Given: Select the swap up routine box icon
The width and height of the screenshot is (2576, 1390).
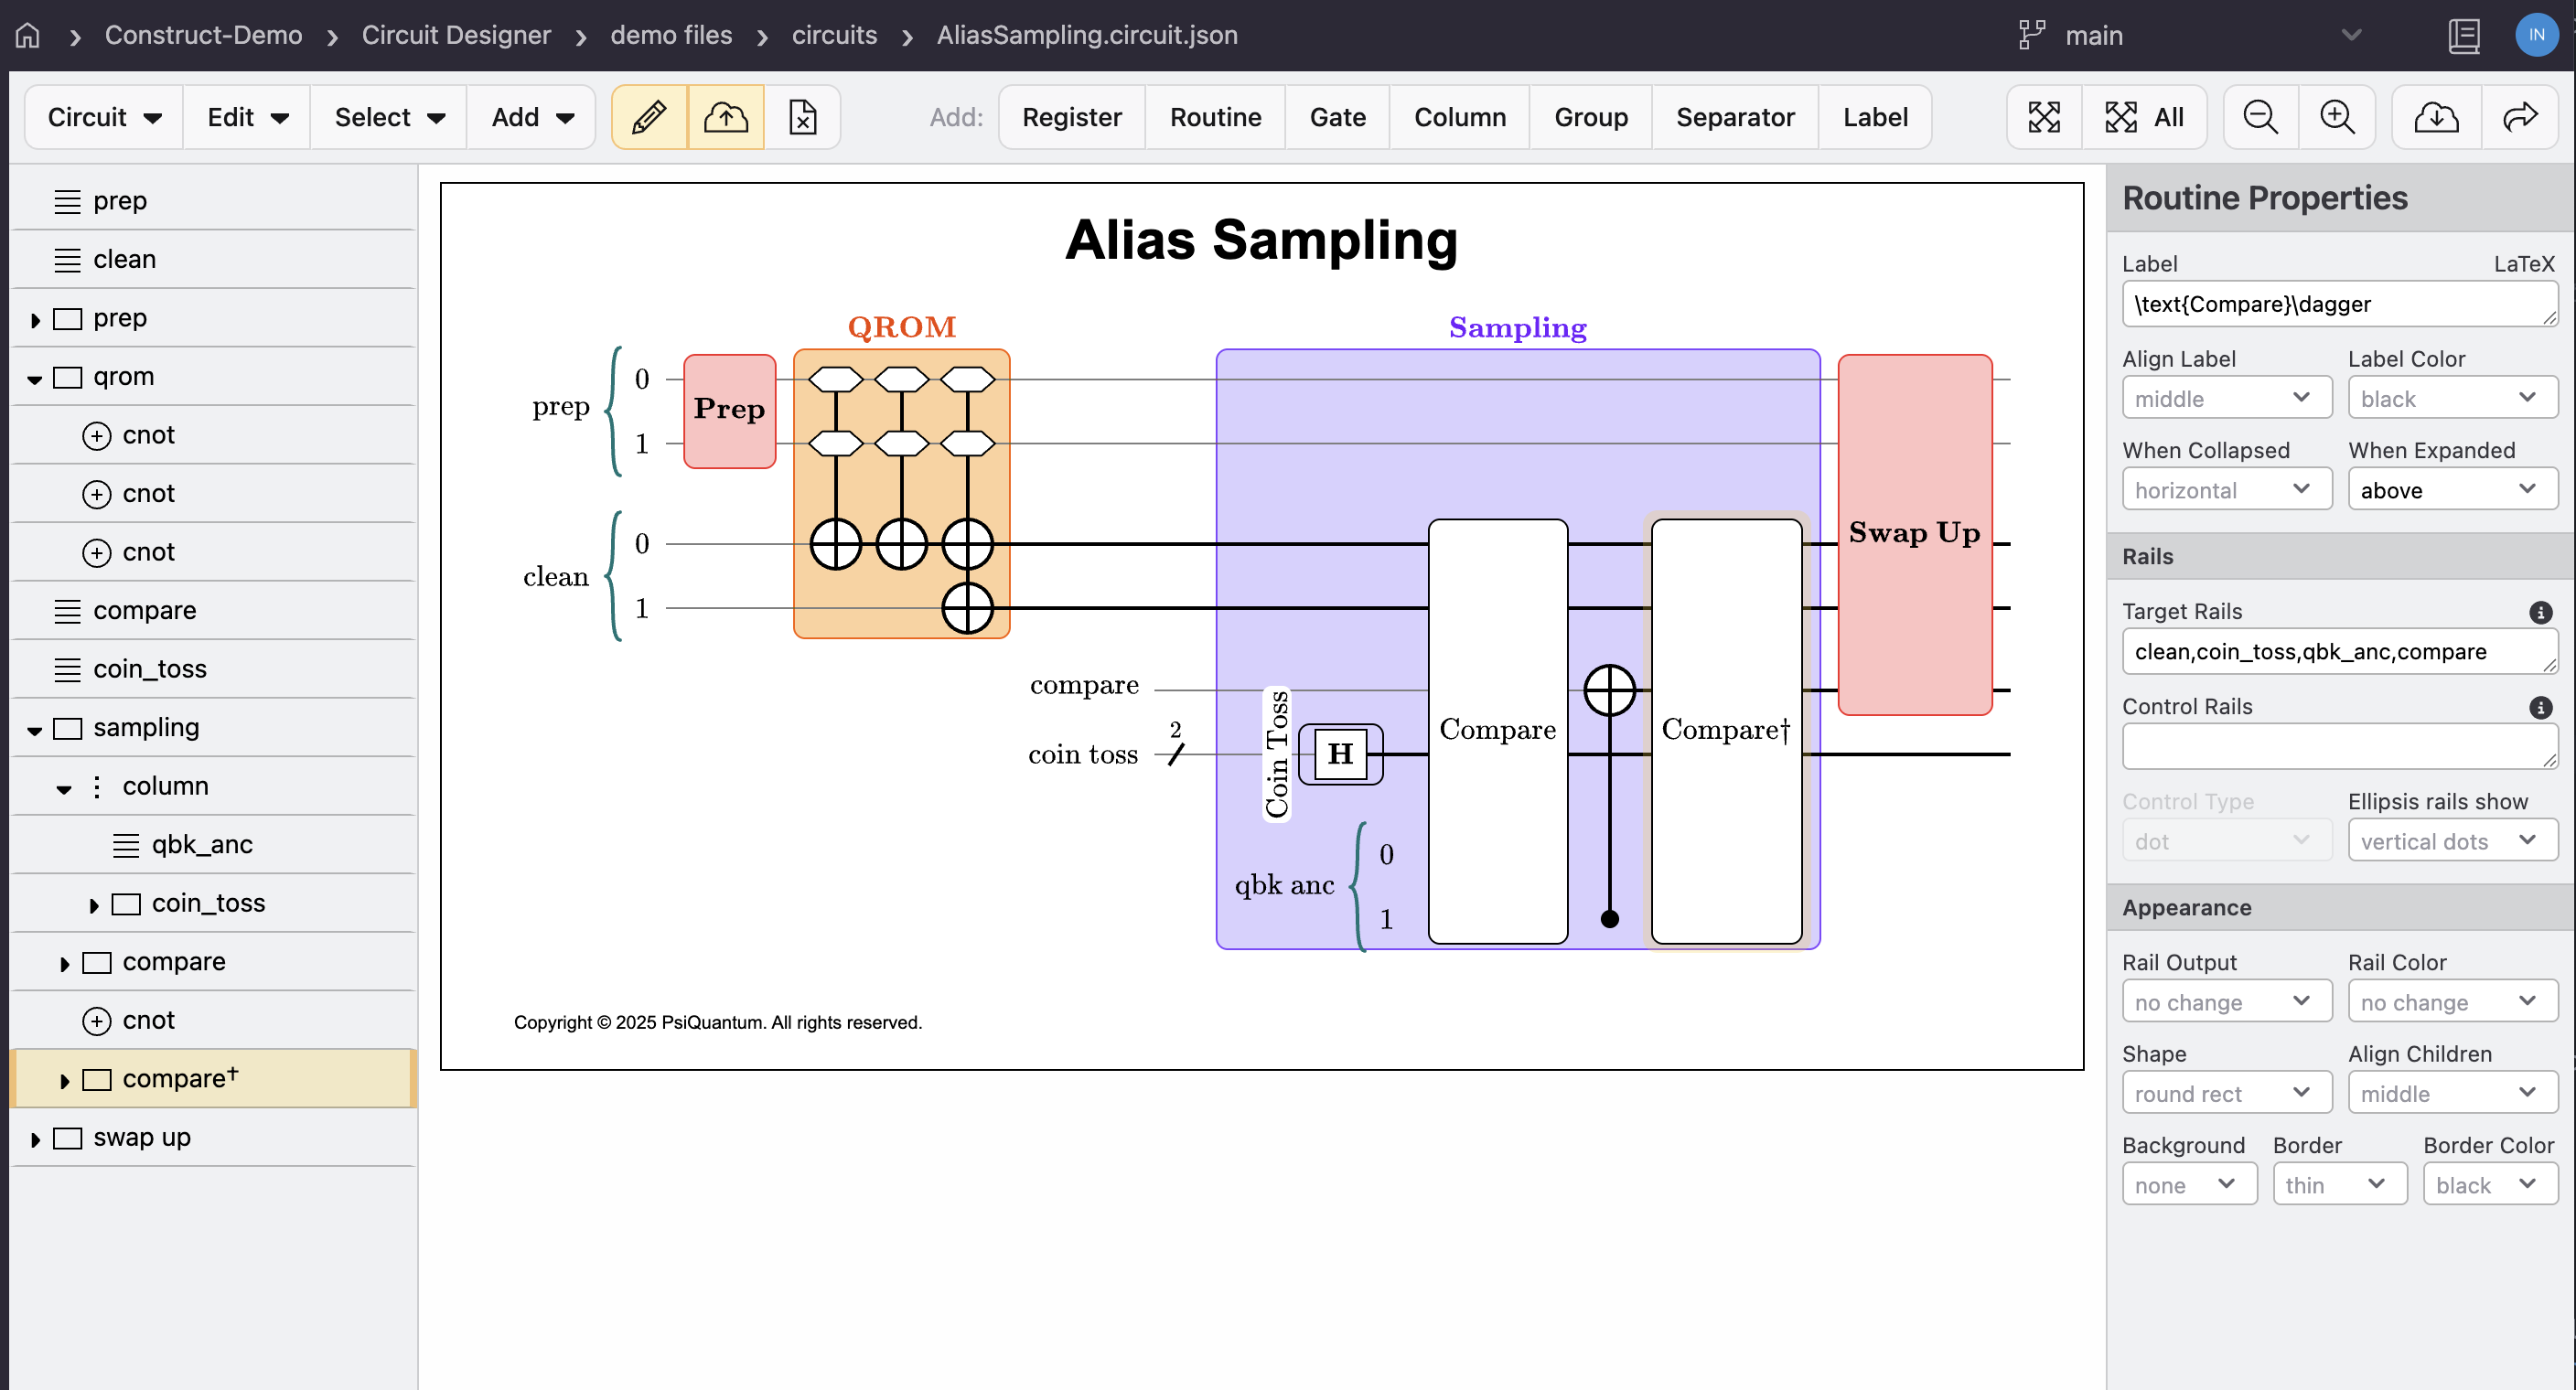Looking at the screenshot, I should pos(67,1138).
